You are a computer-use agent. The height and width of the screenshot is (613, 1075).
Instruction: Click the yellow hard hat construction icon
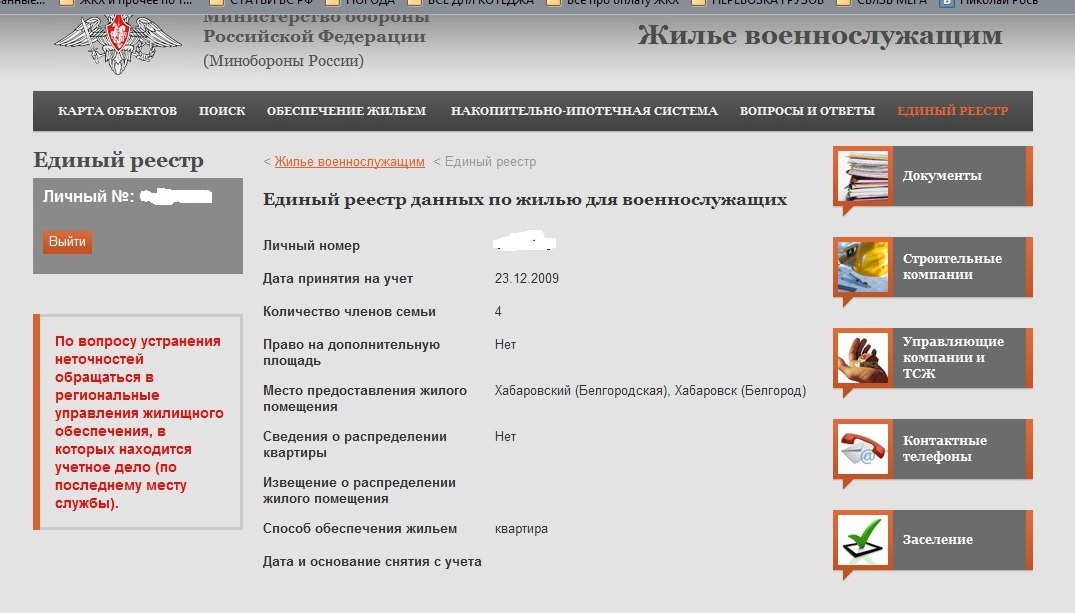(x=862, y=267)
